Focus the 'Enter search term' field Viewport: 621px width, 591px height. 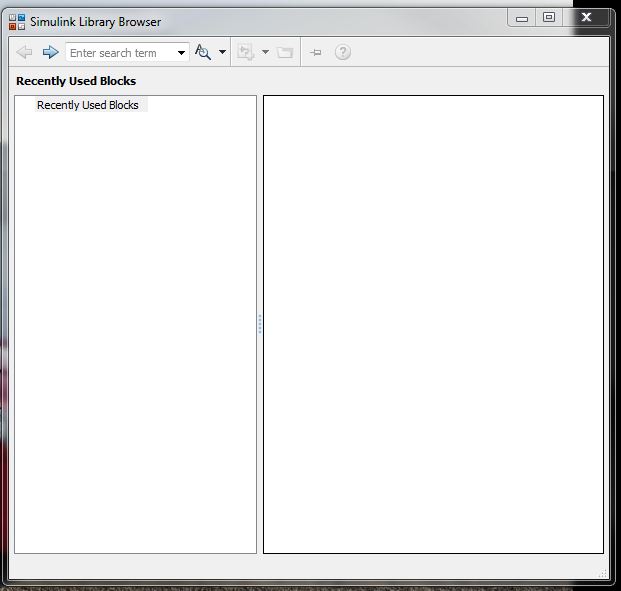pyautogui.click(x=118, y=53)
